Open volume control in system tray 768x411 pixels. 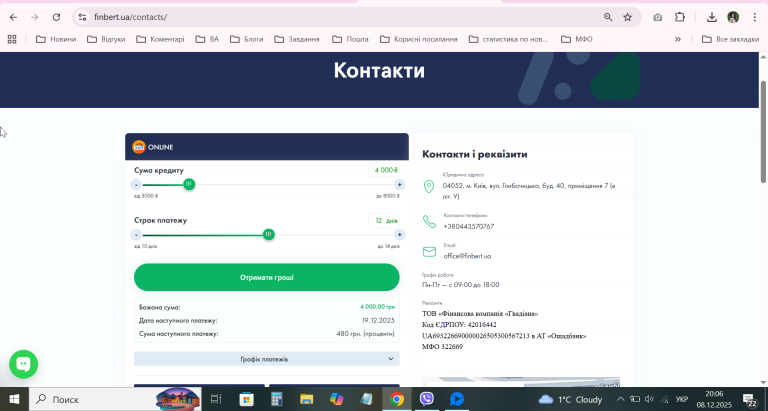649,399
